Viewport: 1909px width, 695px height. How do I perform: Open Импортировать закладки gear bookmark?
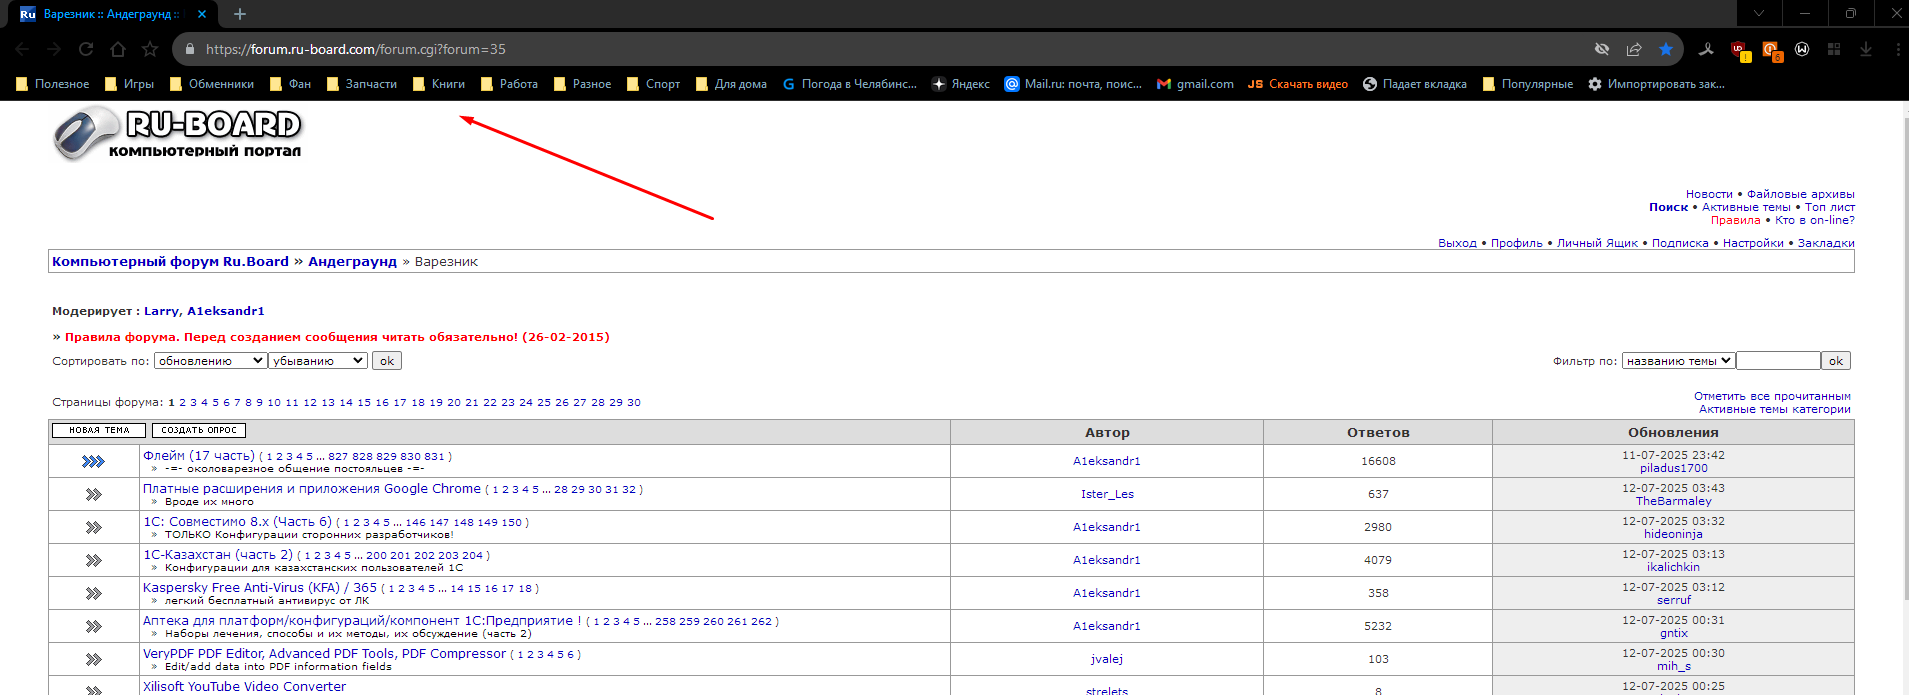[x=1656, y=84]
